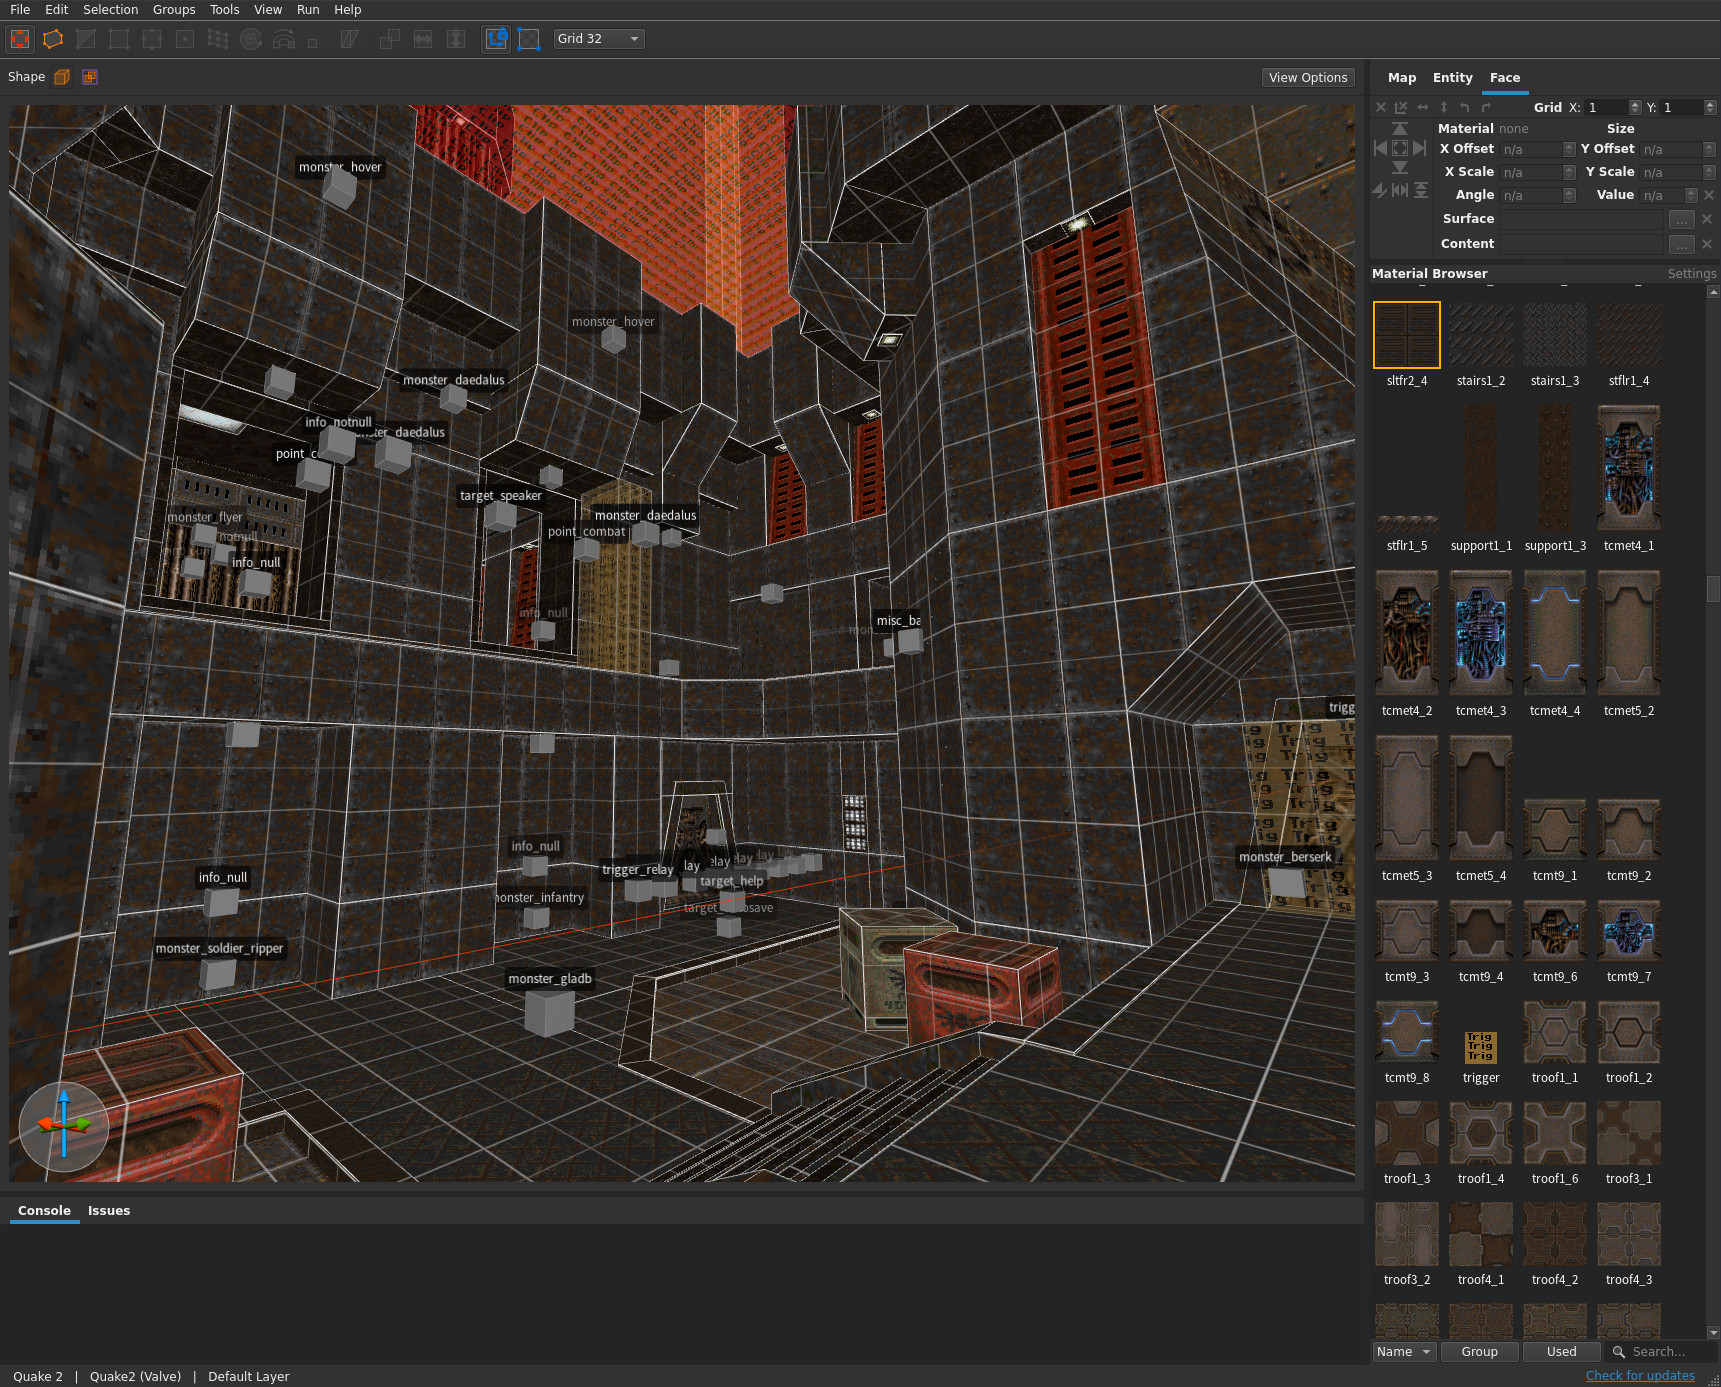Flip the texture vertically in Face panel

(x=1444, y=107)
